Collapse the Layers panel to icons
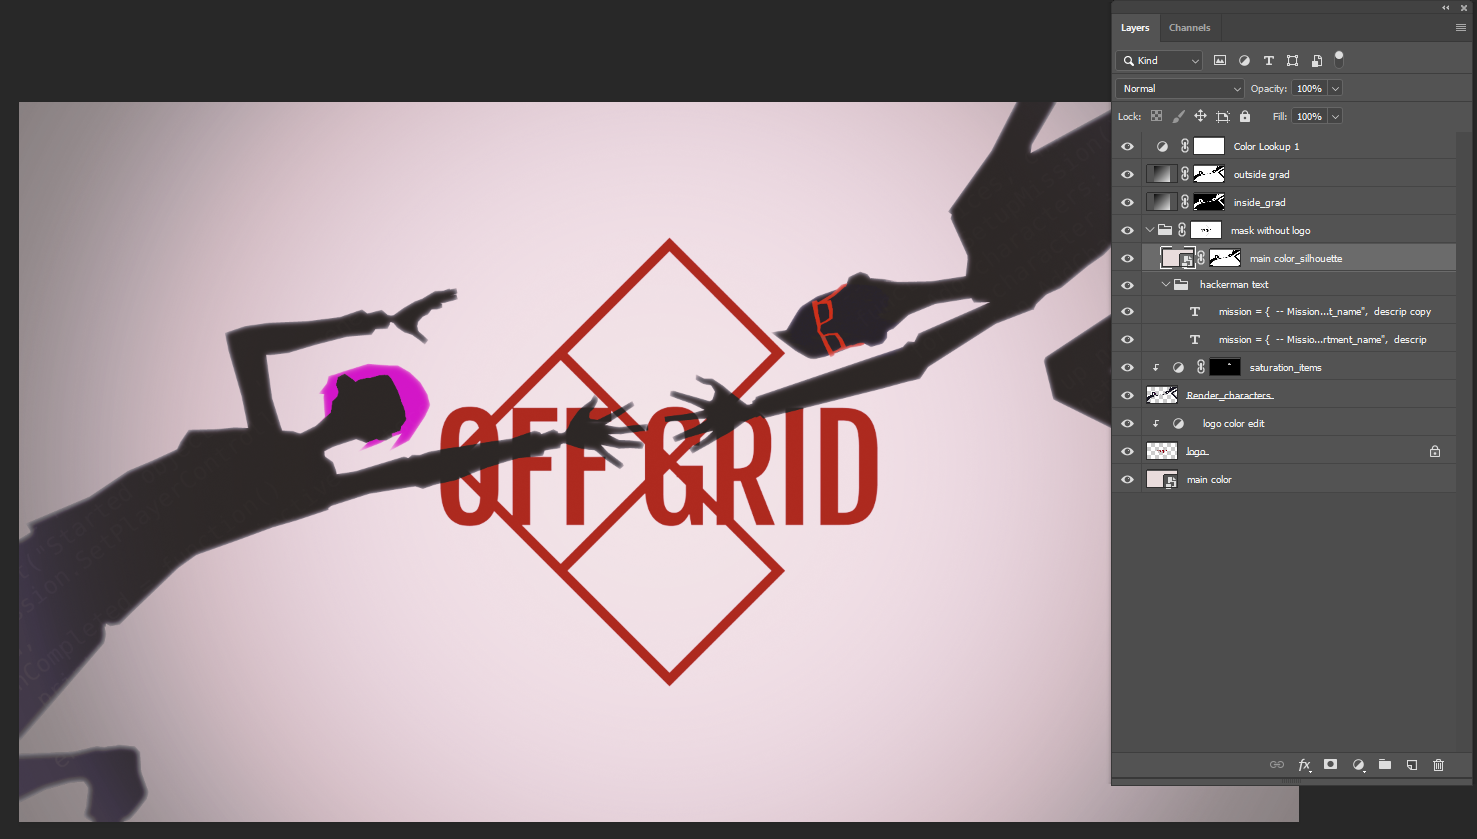The width and height of the screenshot is (1477, 839). [x=1446, y=8]
